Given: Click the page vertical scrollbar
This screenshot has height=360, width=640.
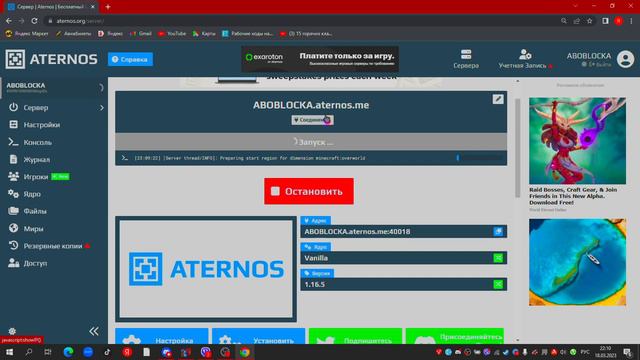Looking at the screenshot, I should tap(518, 148).
